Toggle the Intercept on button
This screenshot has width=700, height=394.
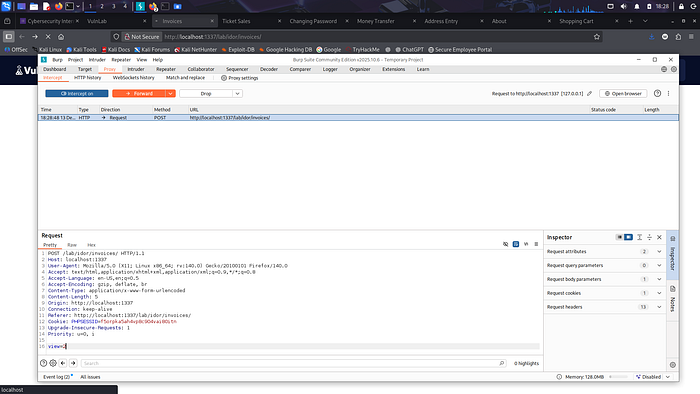coord(77,94)
